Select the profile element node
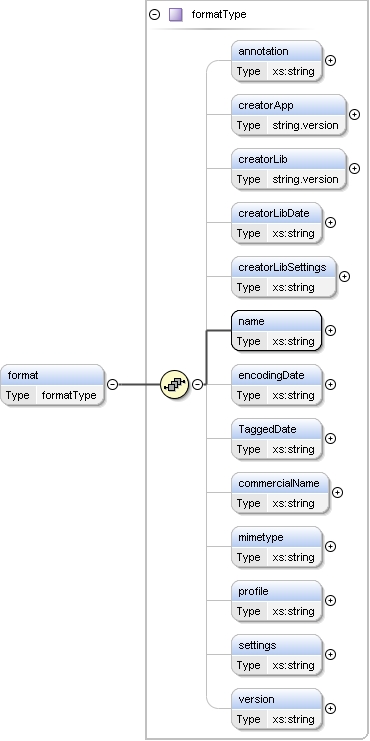 click(x=276, y=601)
